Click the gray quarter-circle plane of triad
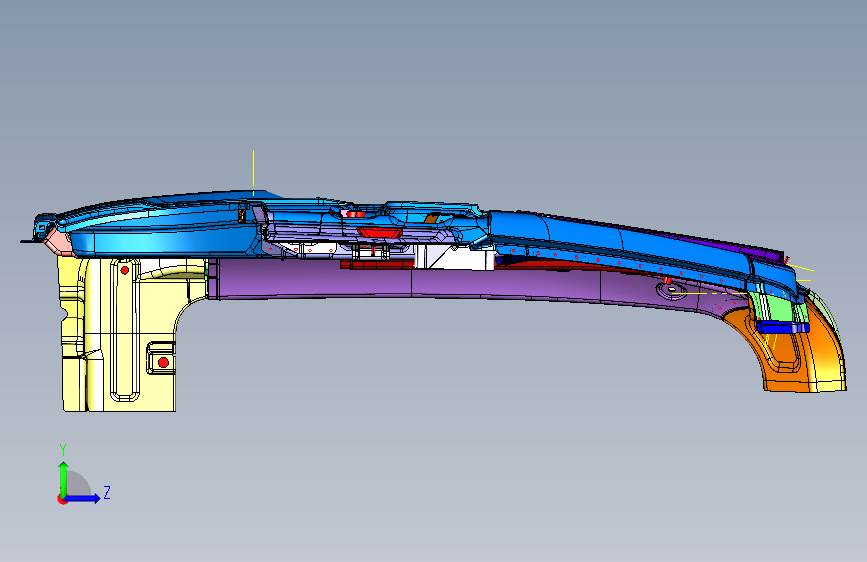This screenshot has height=562, width=867. [76, 485]
